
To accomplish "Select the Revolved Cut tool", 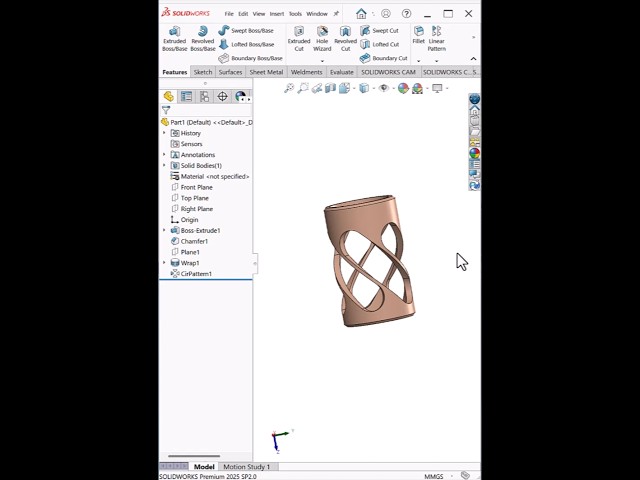I will coord(345,39).
